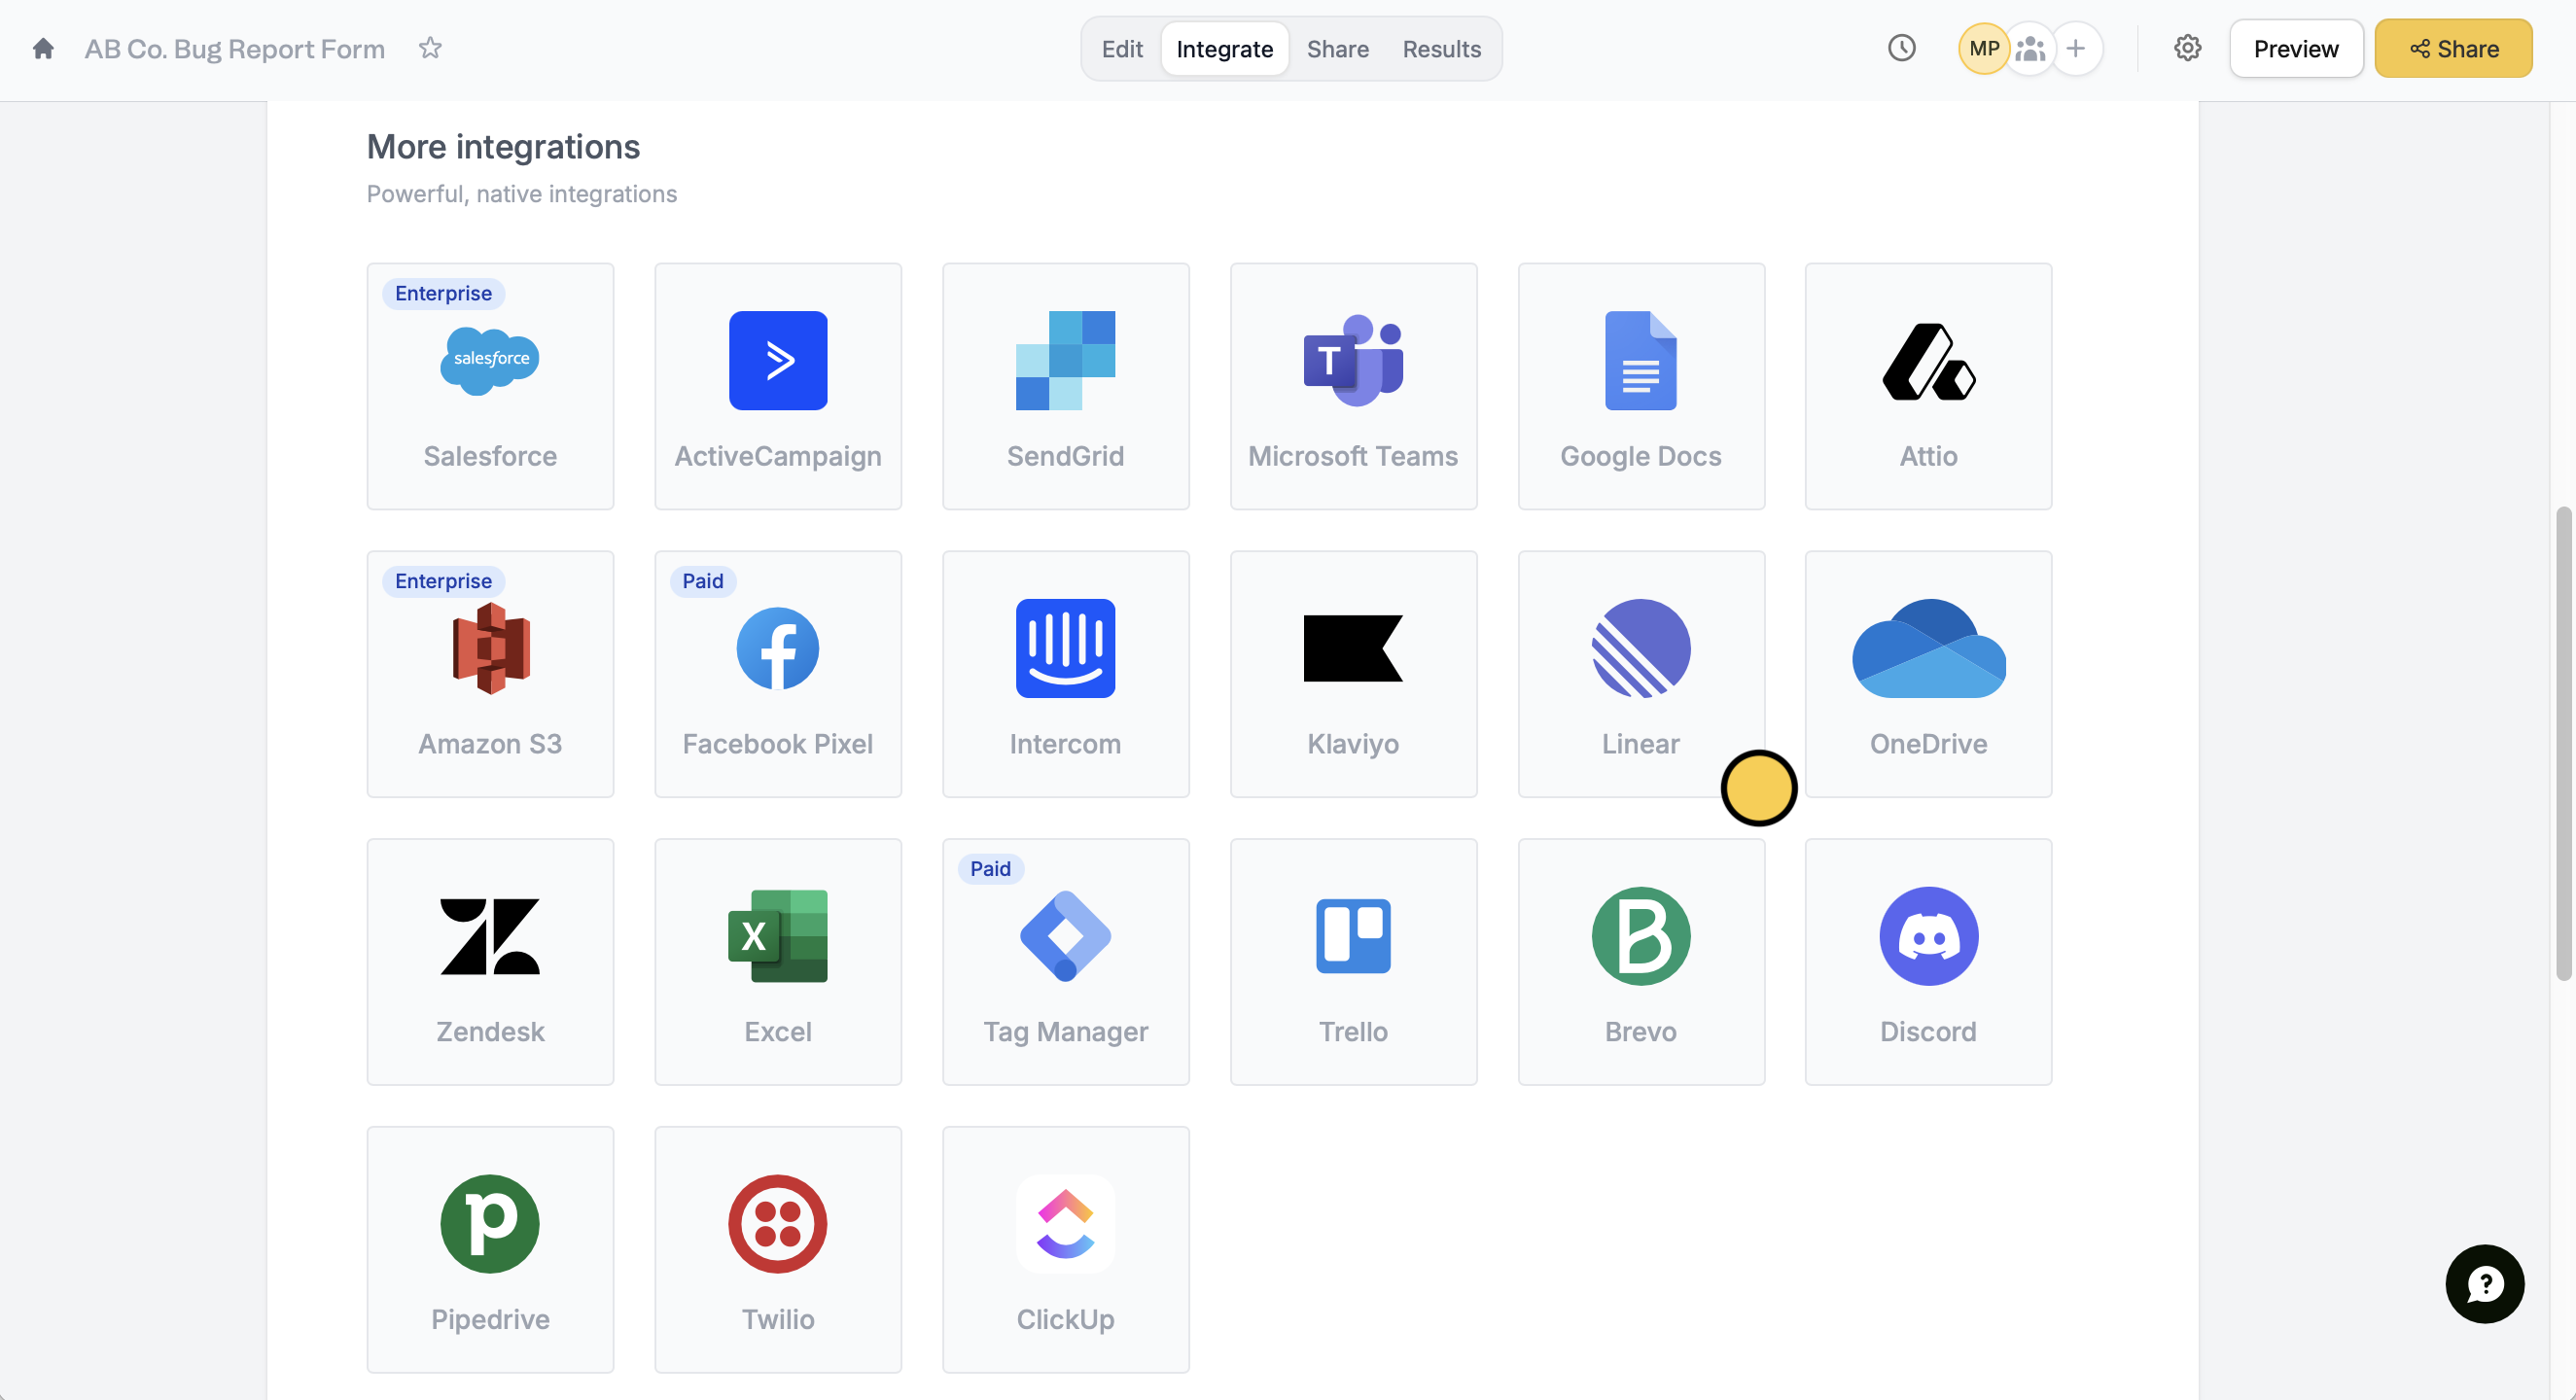2576x1400 pixels.
Task: Open the Zendesk integration card
Action: click(x=490, y=961)
